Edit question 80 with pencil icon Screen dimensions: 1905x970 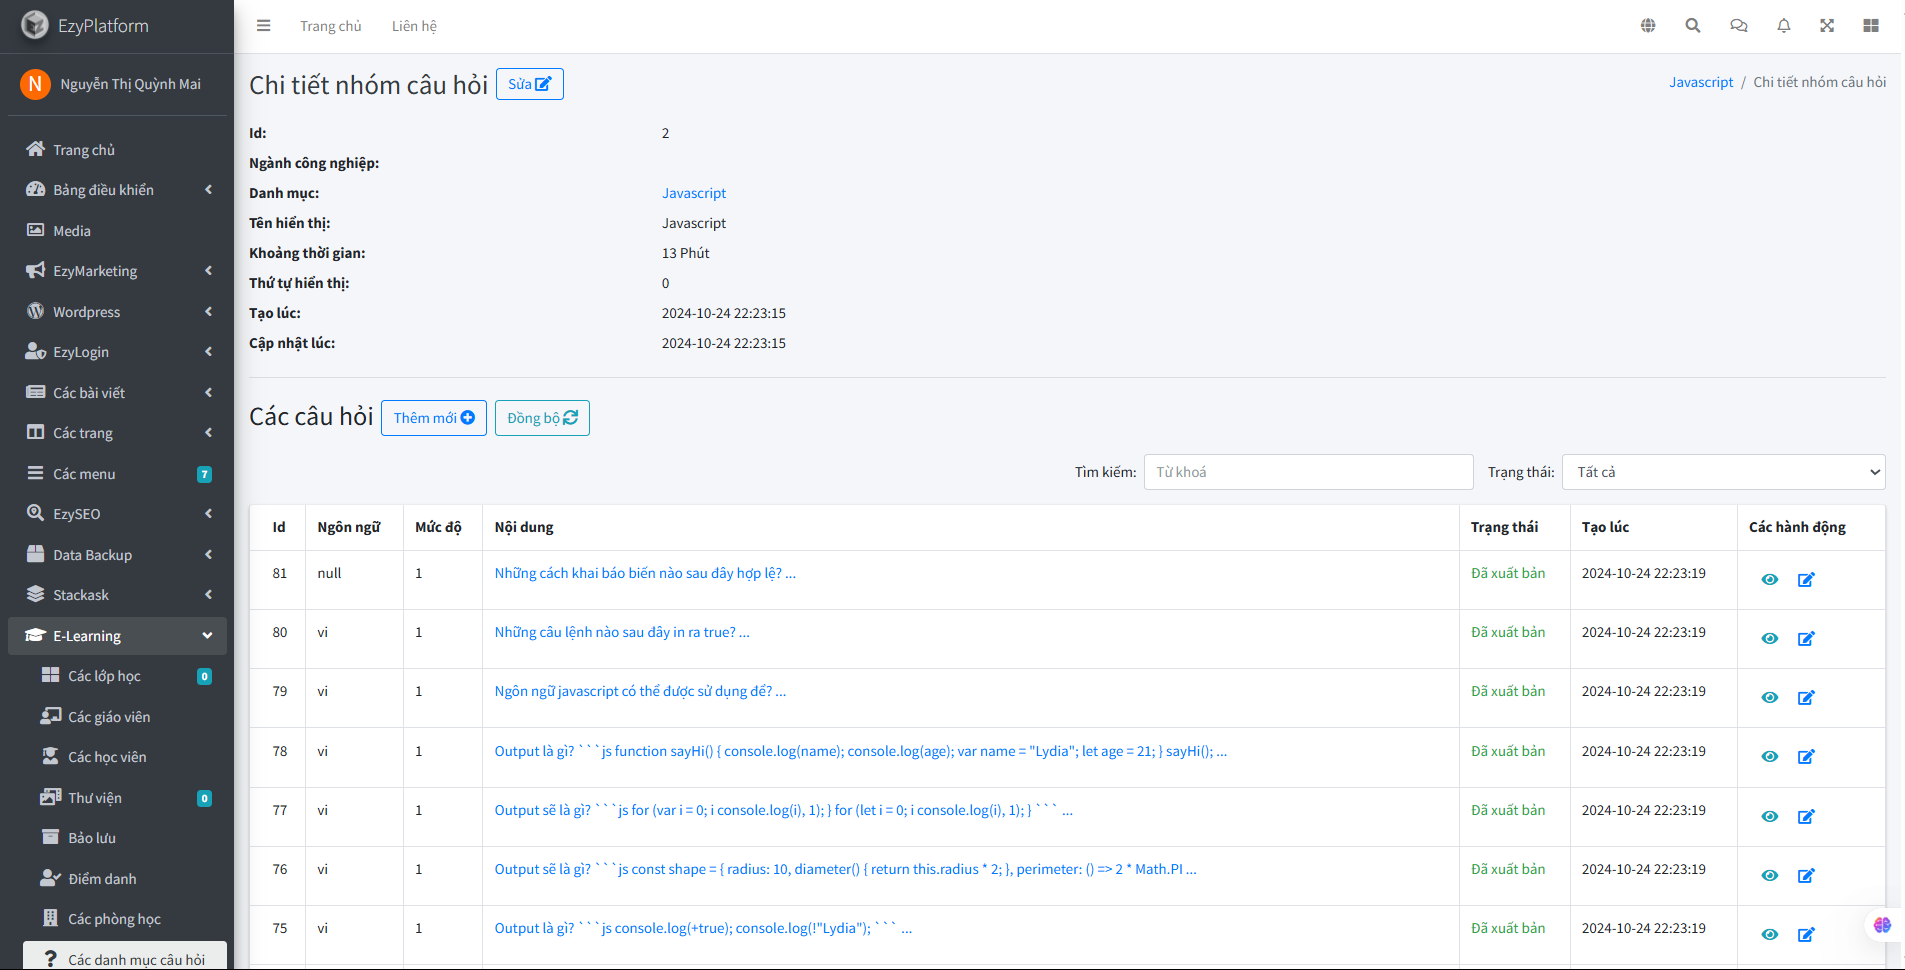click(x=1806, y=639)
